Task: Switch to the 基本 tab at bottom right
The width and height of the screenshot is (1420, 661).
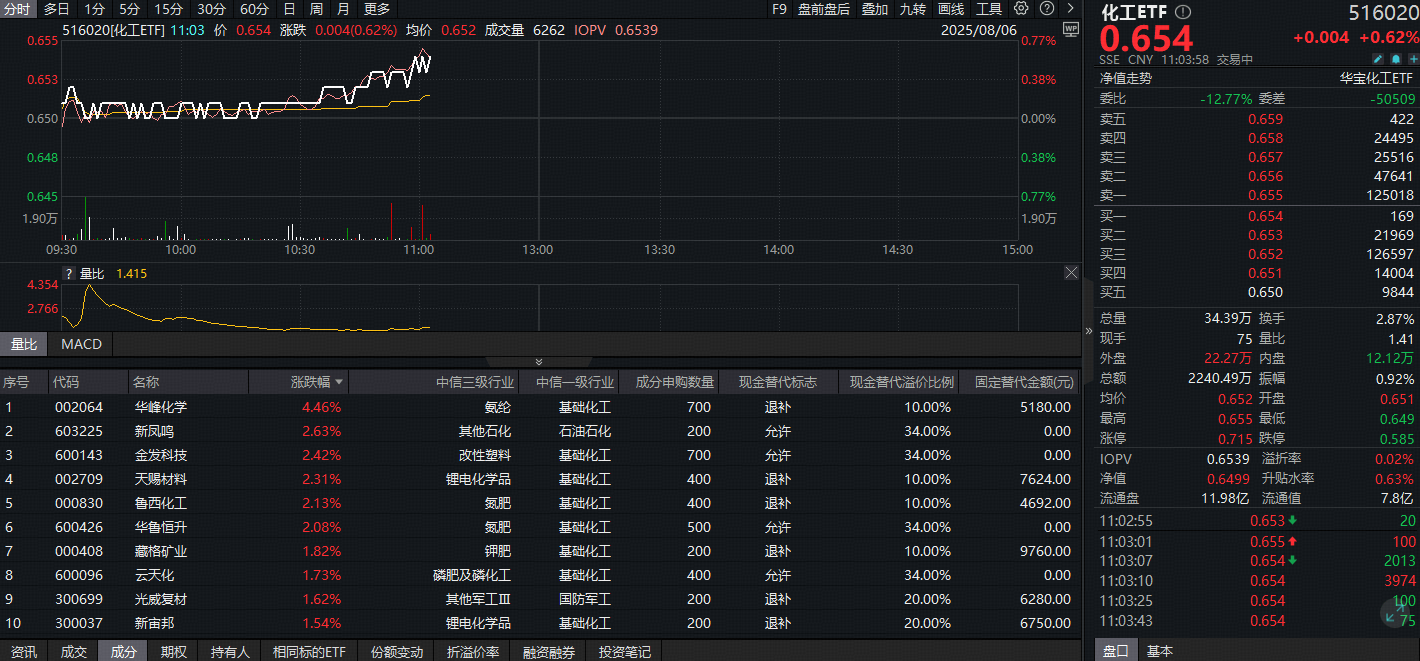Action: coord(1159,651)
